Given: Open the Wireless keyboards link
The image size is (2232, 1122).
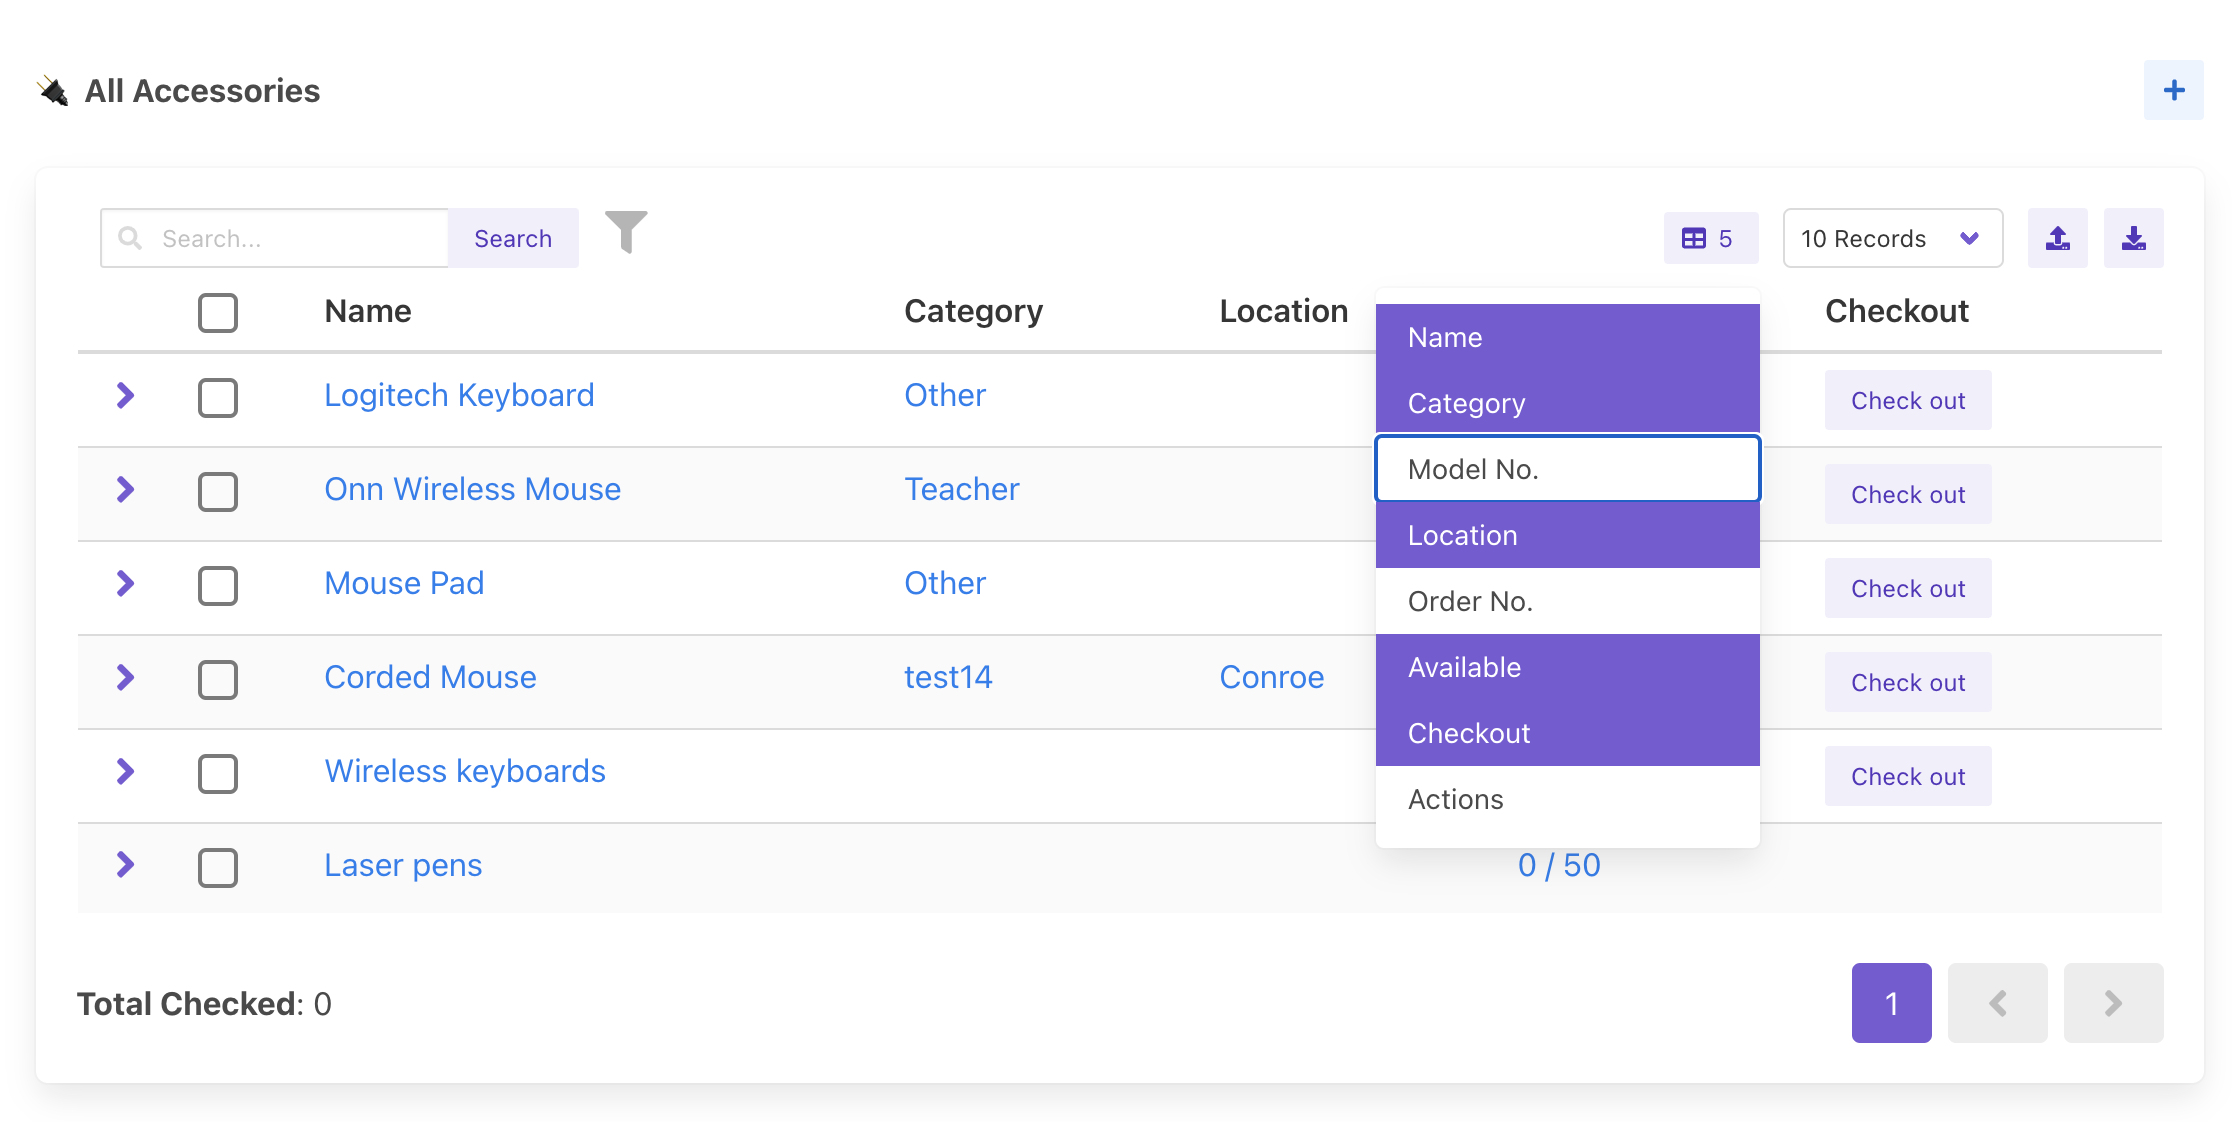Looking at the screenshot, I should pyautogui.click(x=465, y=771).
